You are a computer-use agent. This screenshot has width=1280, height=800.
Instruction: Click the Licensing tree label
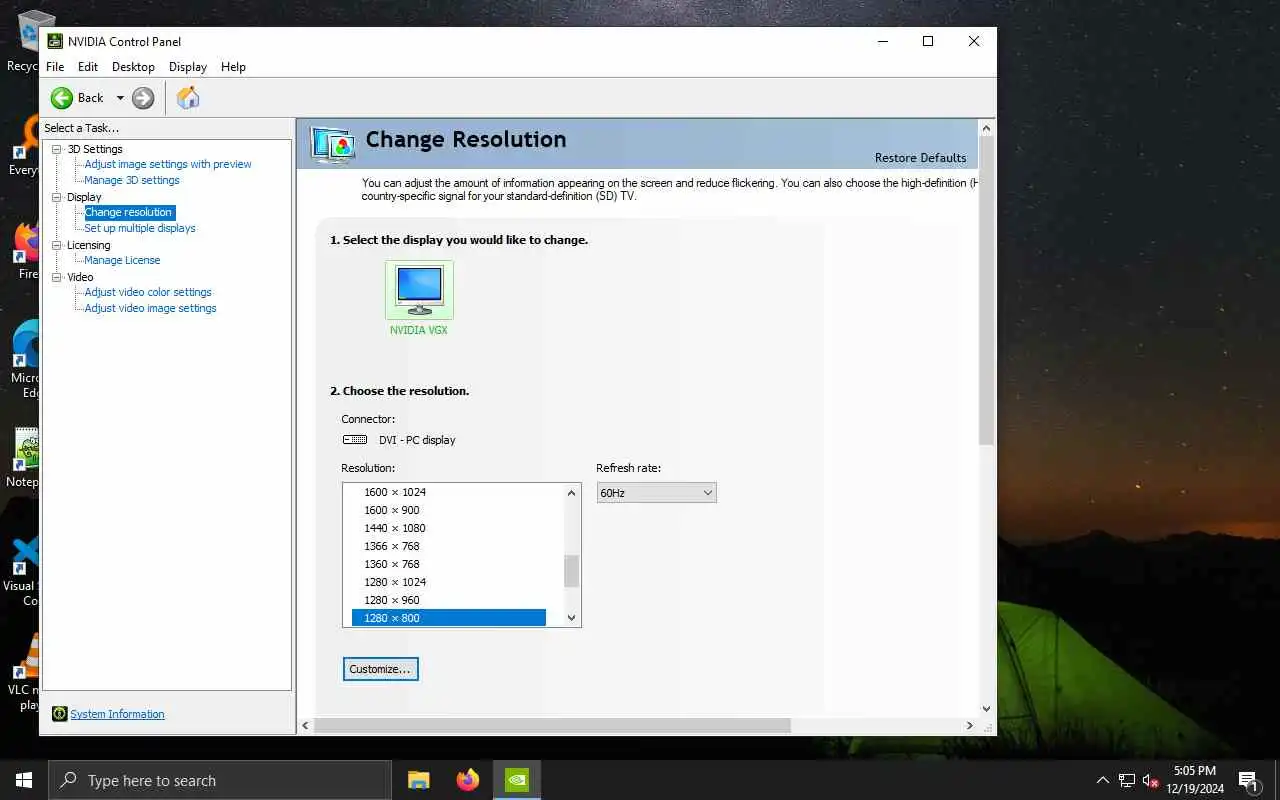88,245
